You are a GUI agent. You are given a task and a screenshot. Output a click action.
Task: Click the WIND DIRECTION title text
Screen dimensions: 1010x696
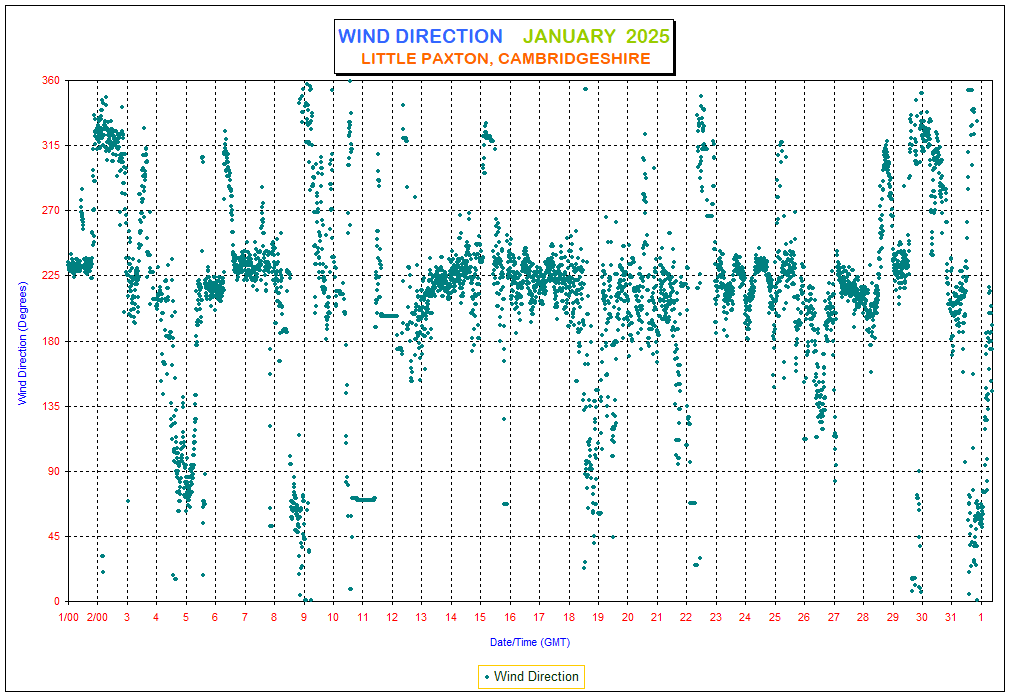pos(420,36)
